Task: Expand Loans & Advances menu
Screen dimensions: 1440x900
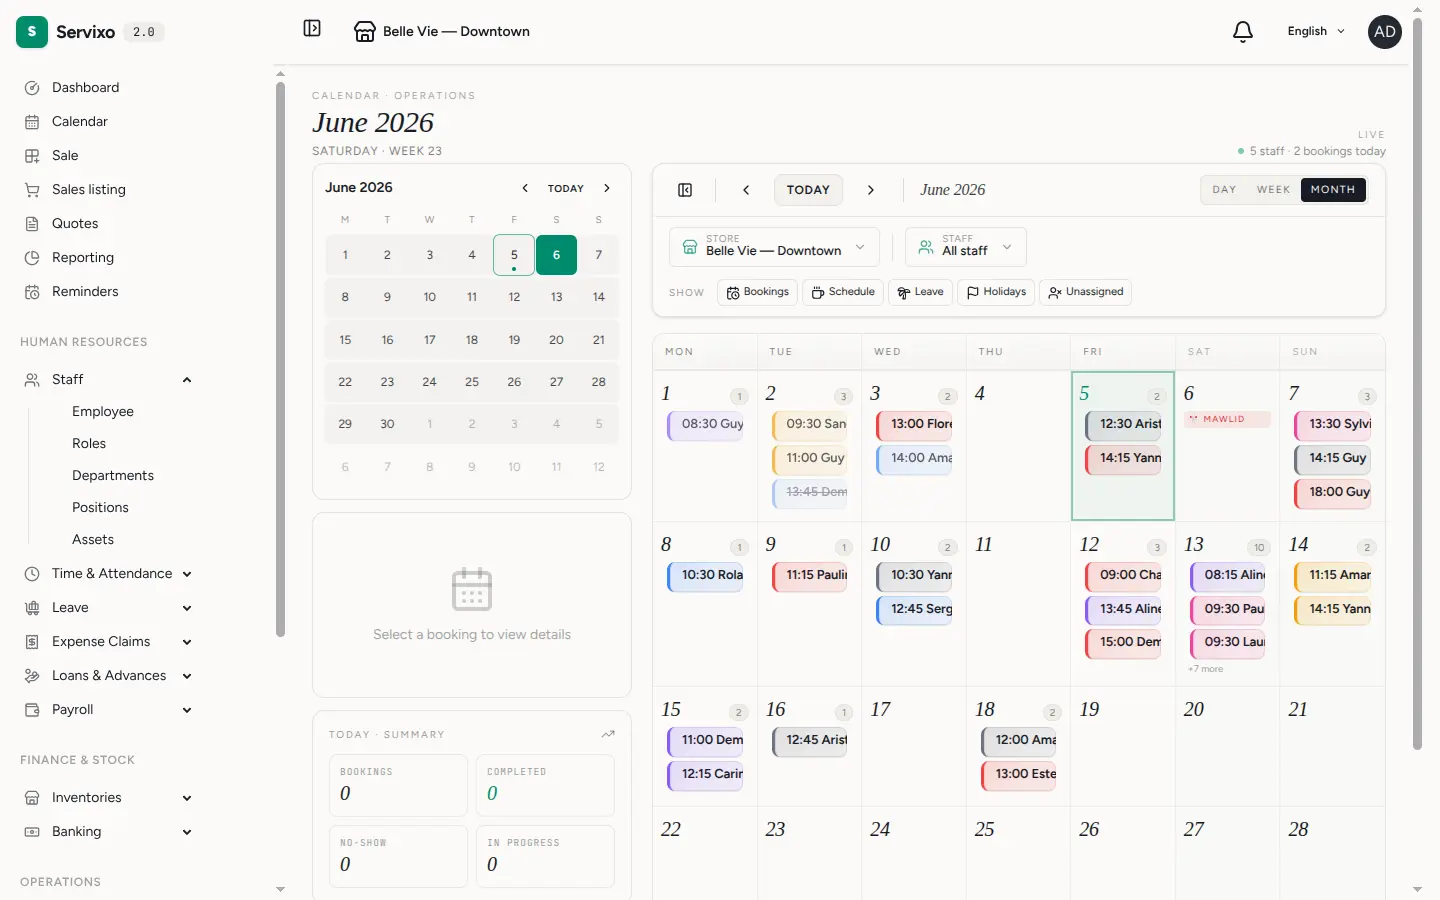Action: (x=187, y=676)
